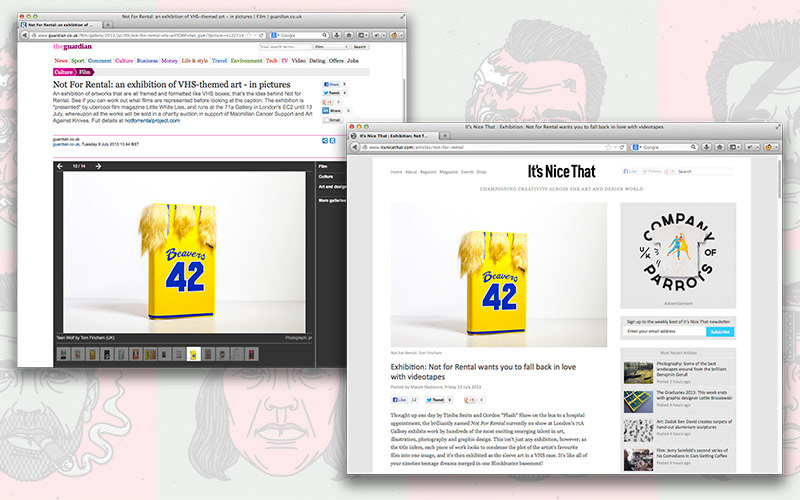The width and height of the screenshot is (800, 500).
Task: Open the Environment section on the Guardian
Action: tap(246, 60)
